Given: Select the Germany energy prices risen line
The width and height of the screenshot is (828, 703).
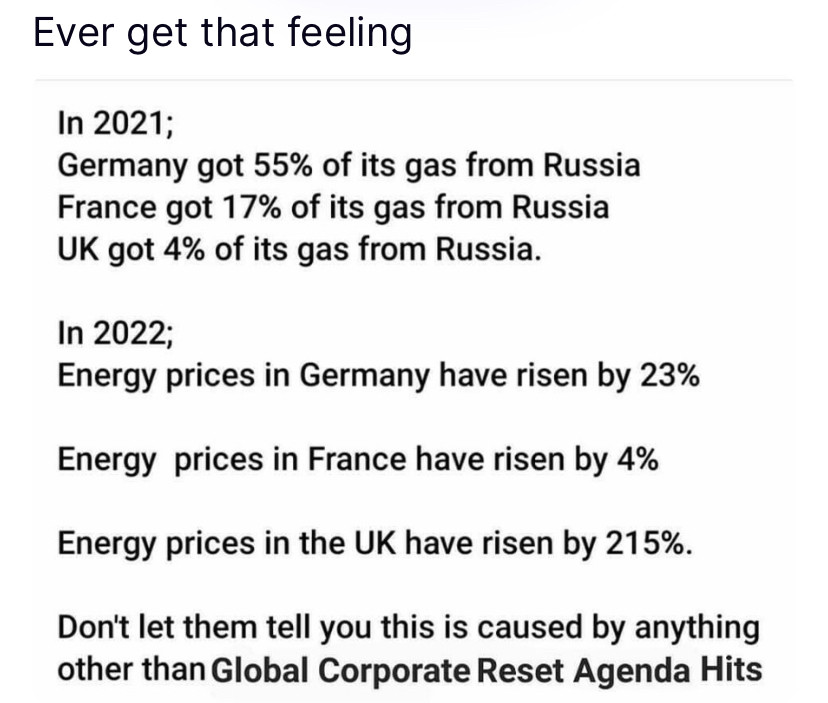Looking at the screenshot, I should click(x=378, y=377).
